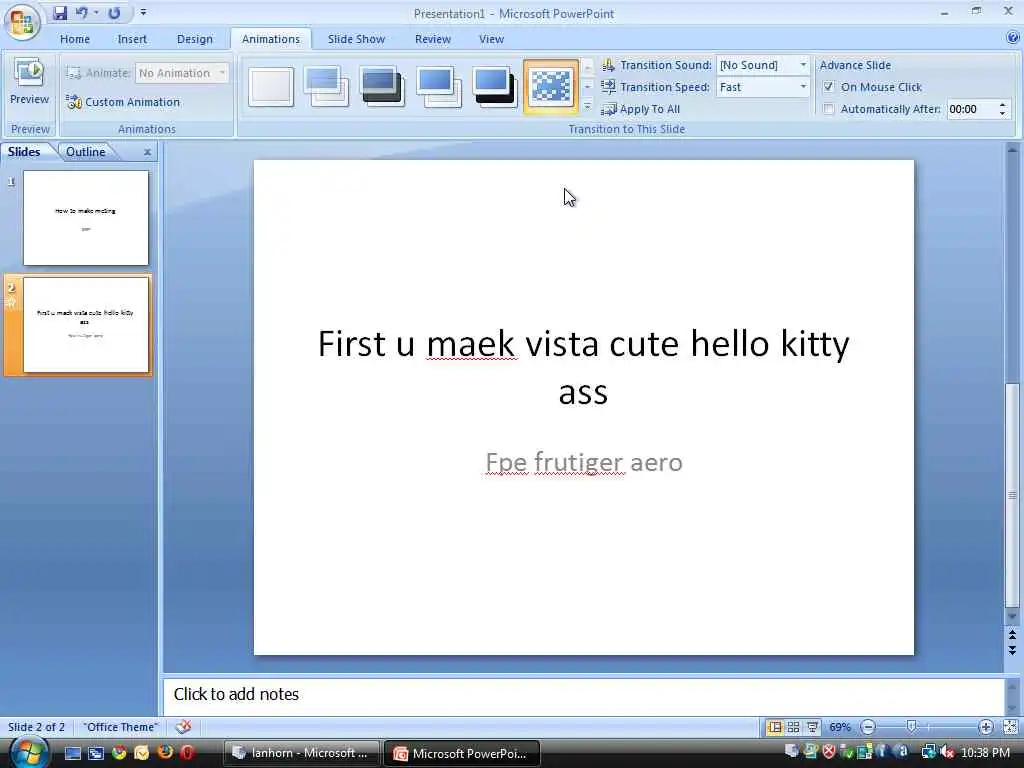Click 'Office Theme' in status bar
This screenshot has height=768, width=1024.
click(x=120, y=727)
